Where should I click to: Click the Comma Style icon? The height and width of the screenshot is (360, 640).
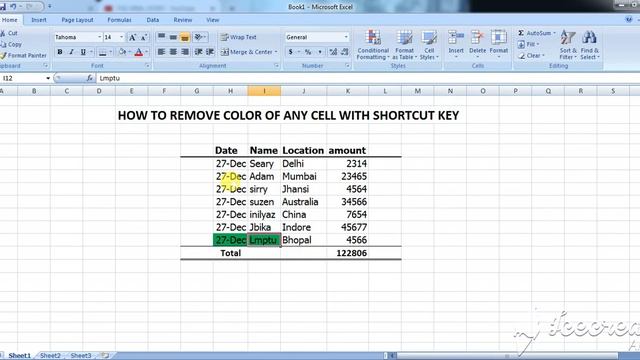pos(320,52)
